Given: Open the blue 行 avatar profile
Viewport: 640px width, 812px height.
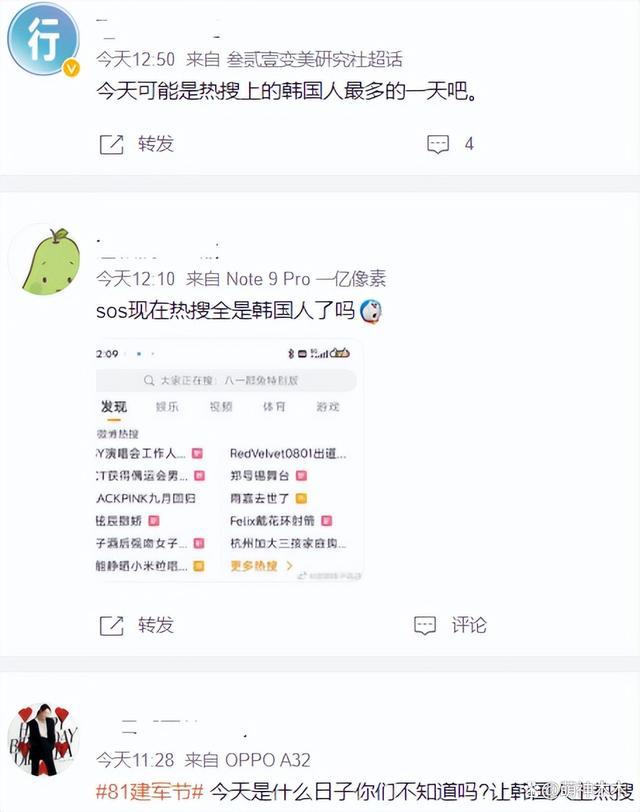Looking at the screenshot, I should coord(43,39).
